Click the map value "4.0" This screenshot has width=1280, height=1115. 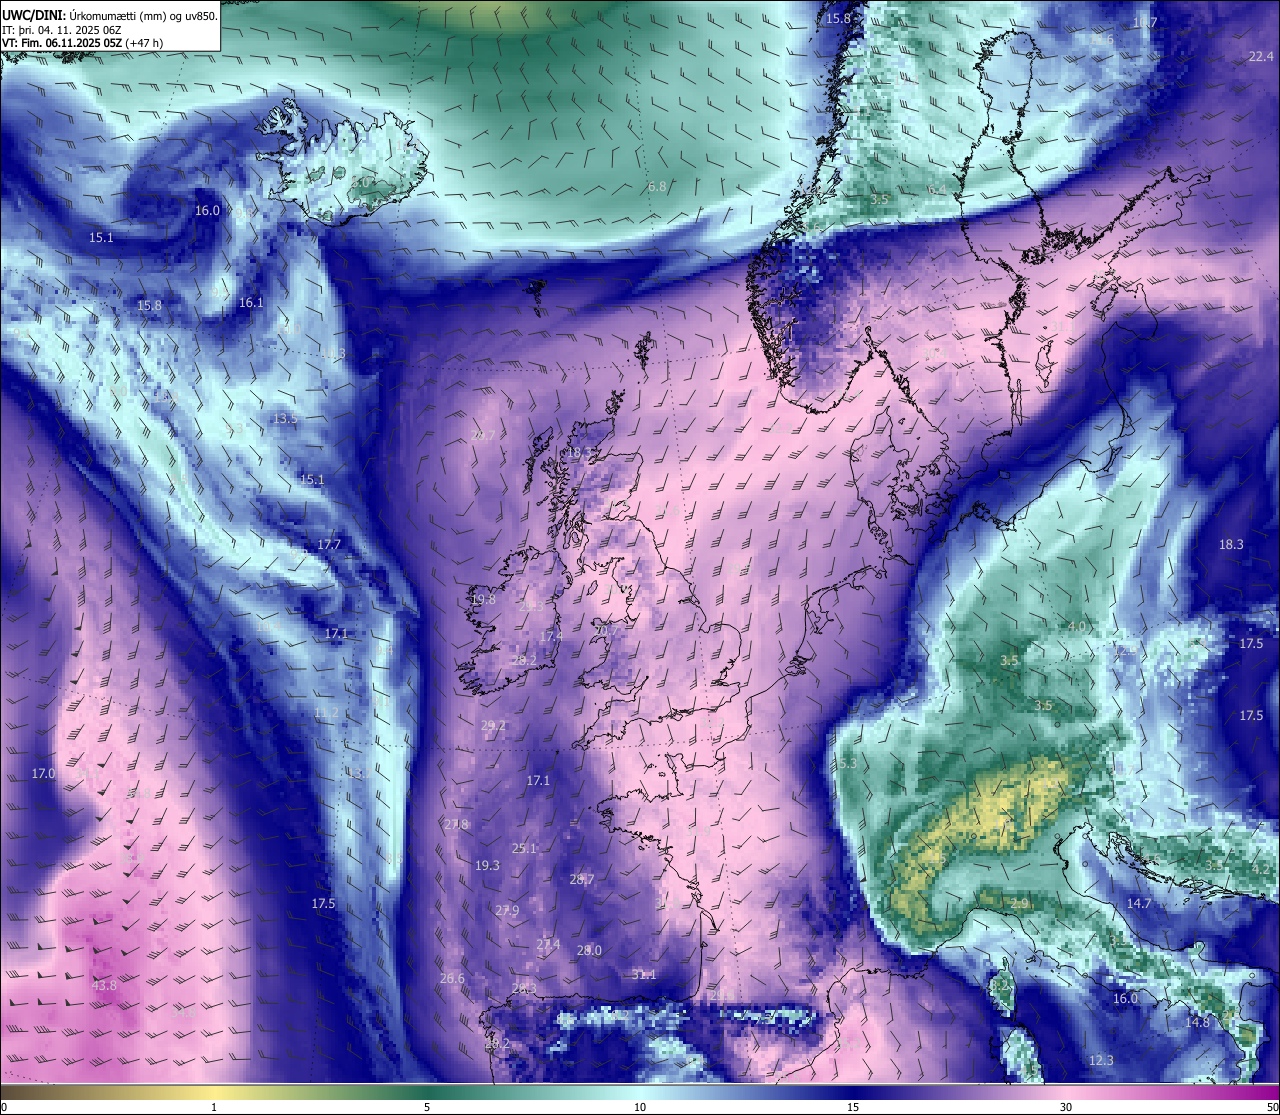click(x=1077, y=626)
